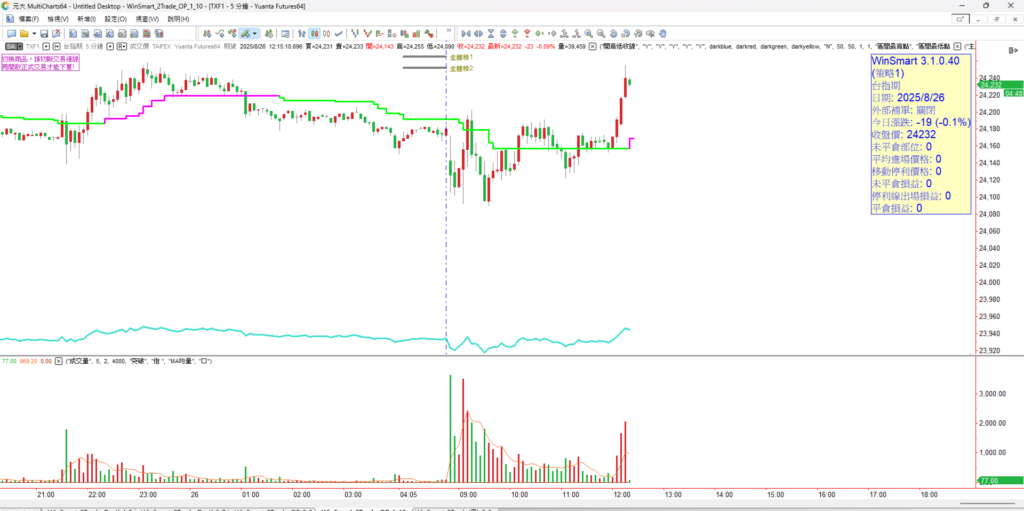Click the save diskette icon
This screenshot has height=511, width=1024.
pyautogui.click(x=44, y=33)
